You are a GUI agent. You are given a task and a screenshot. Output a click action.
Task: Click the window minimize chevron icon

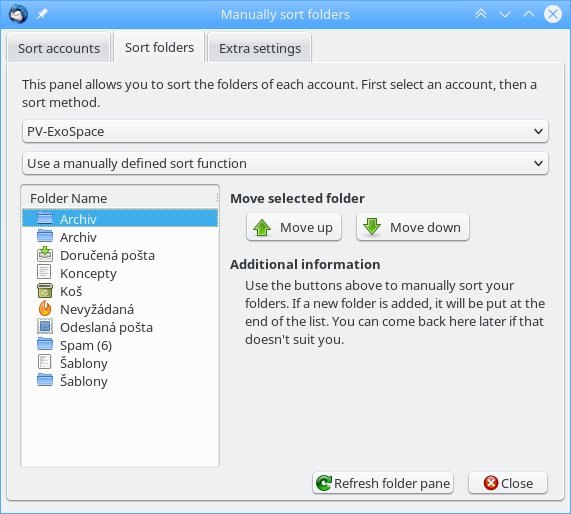(x=505, y=15)
